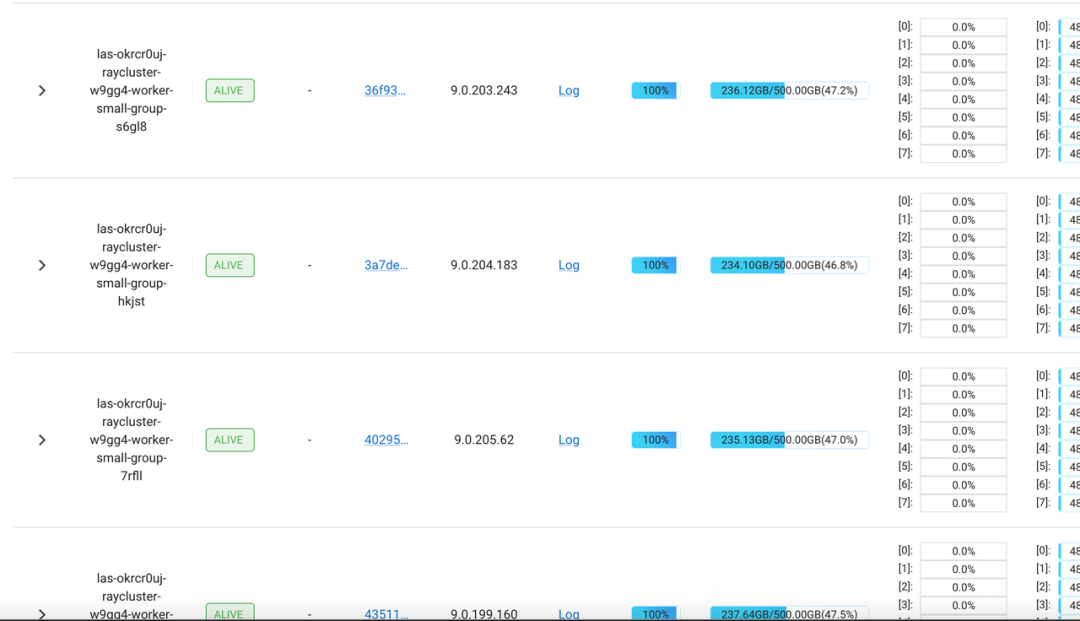This screenshot has height=621, width=1080.
Task: Click memory bar showing 234.10GB/500.00GB(46.8%)
Action: pyautogui.click(x=789, y=265)
